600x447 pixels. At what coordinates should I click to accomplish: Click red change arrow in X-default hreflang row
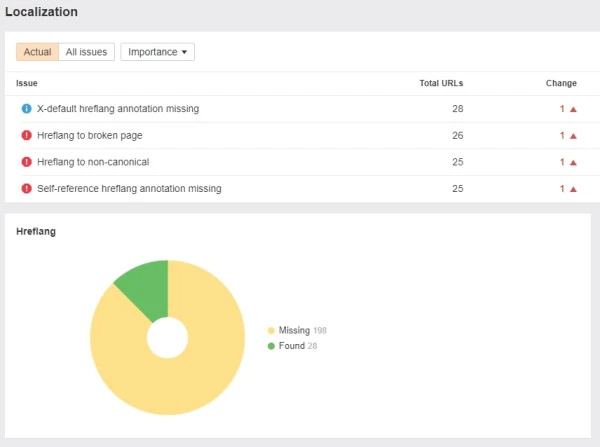coord(573,109)
